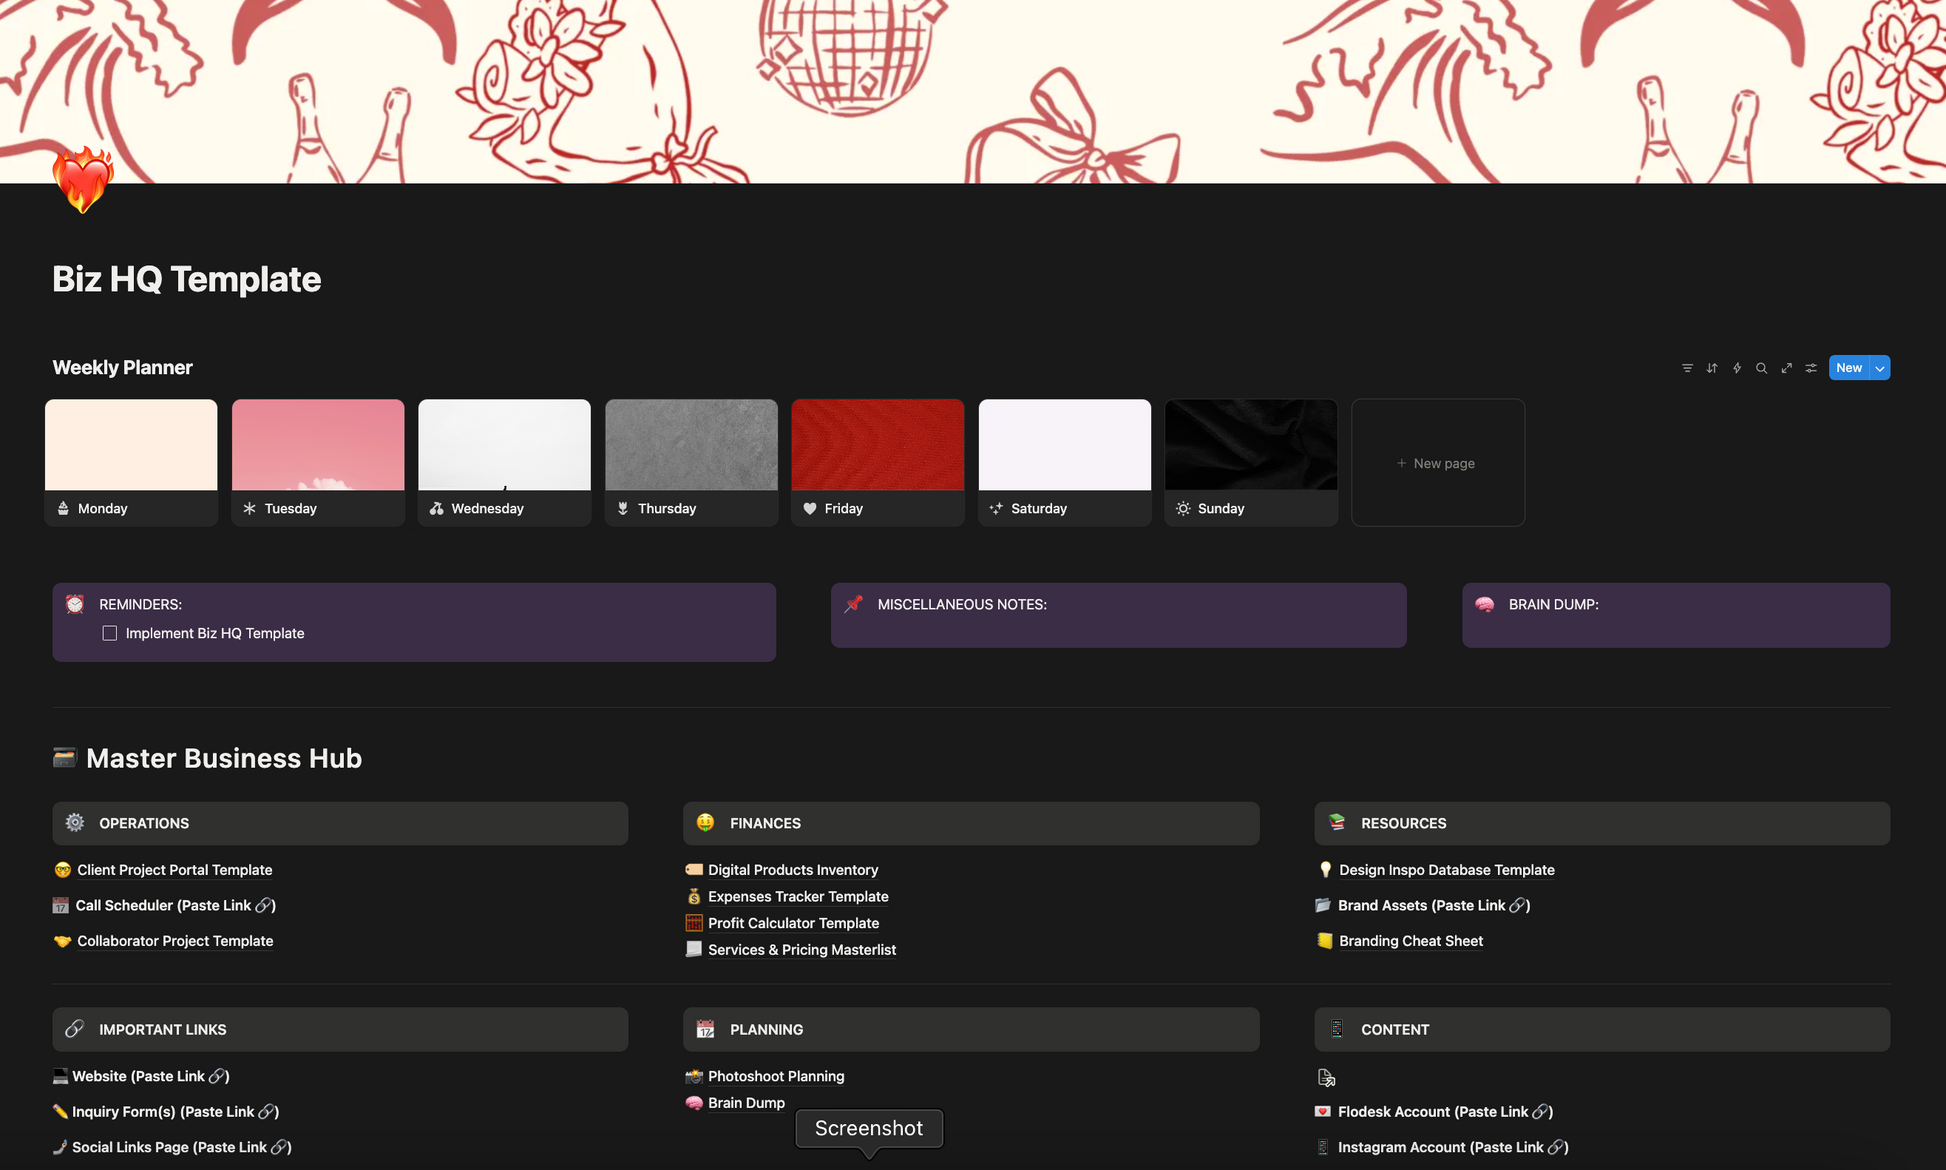Open Client Project Portal Template page
1946x1170 pixels.
(174, 870)
